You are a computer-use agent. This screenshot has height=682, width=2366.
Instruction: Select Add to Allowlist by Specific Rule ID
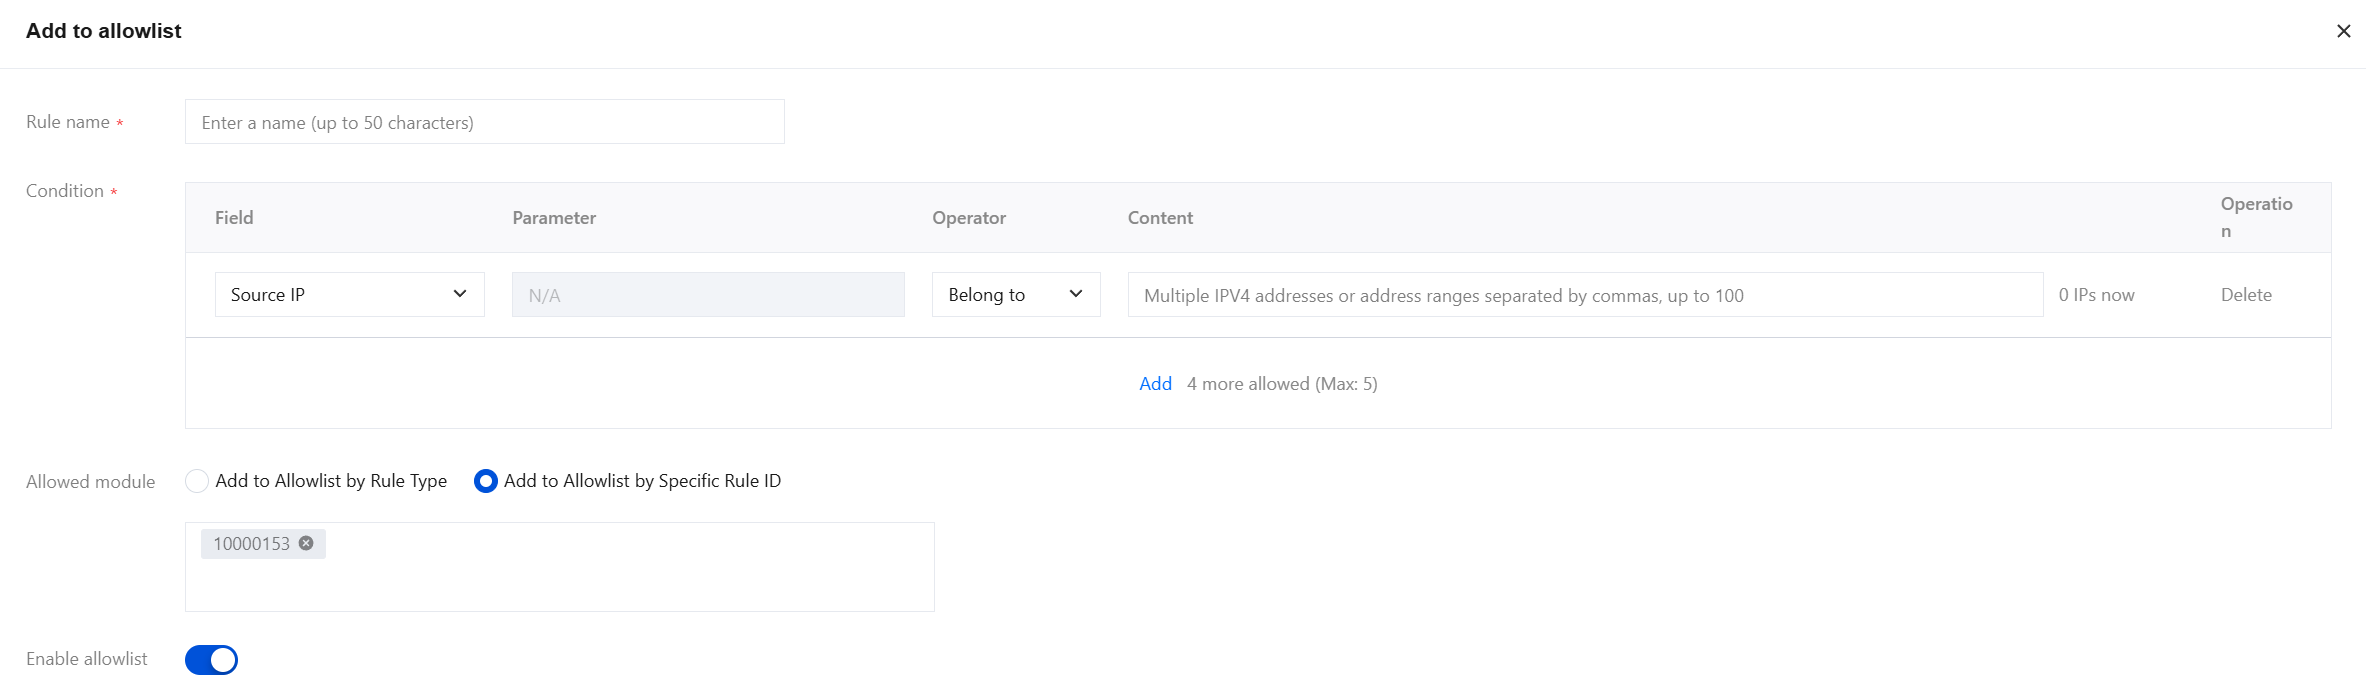486,481
